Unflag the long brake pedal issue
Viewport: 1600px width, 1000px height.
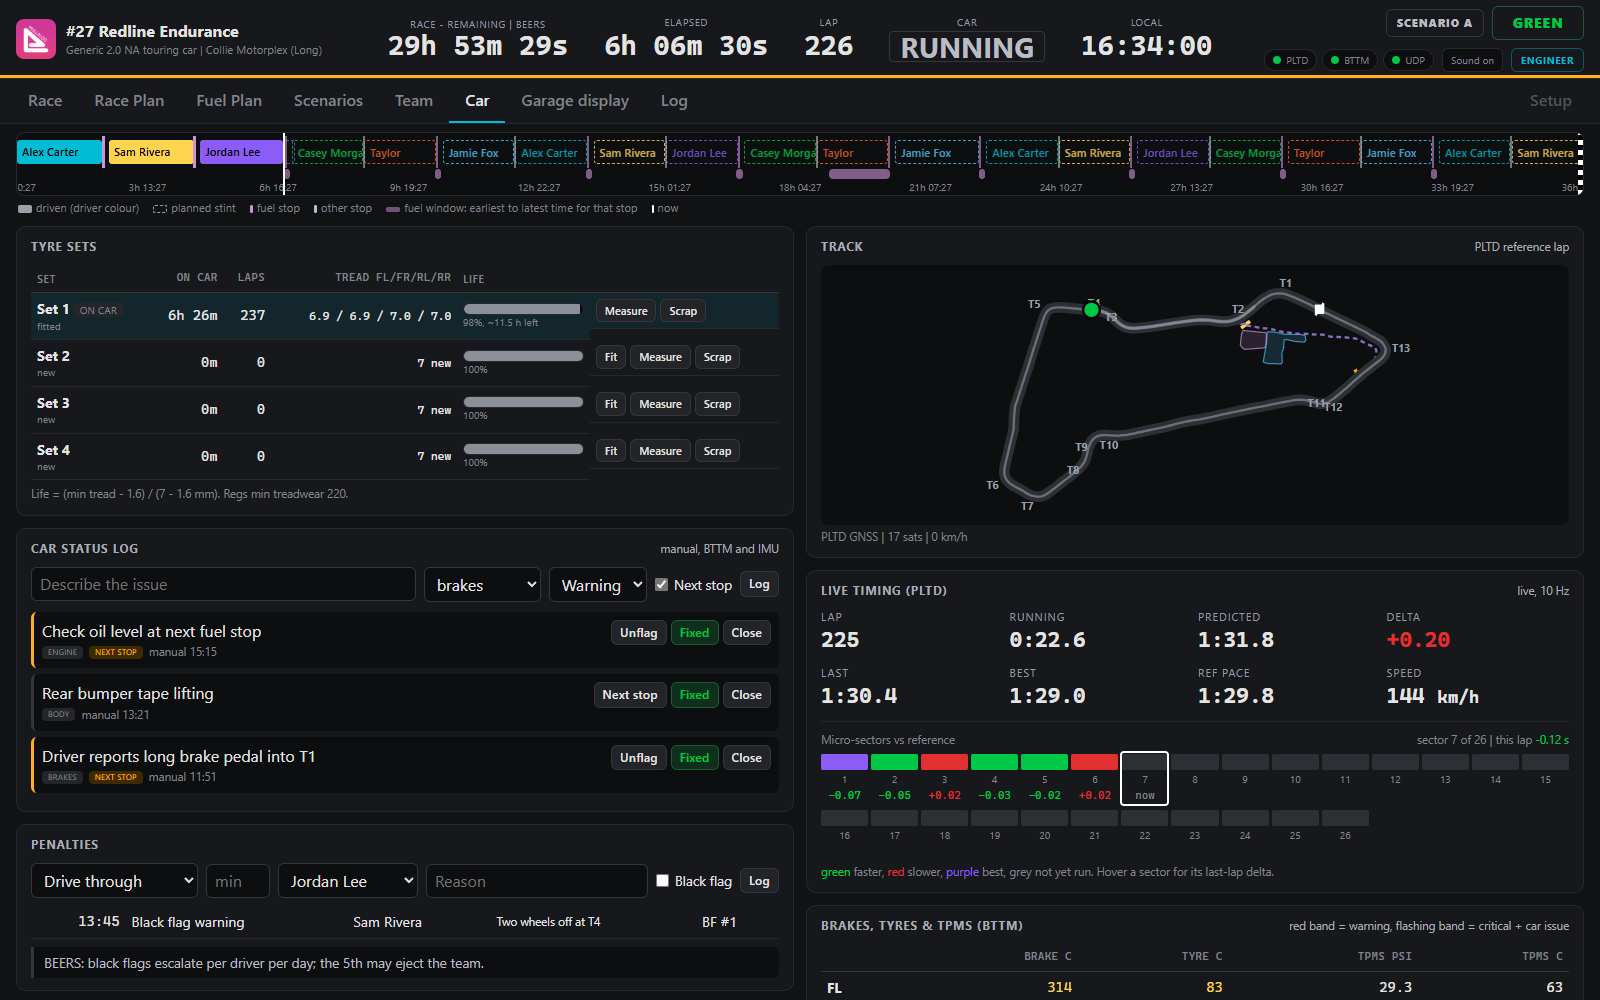pyautogui.click(x=638, y=758)
